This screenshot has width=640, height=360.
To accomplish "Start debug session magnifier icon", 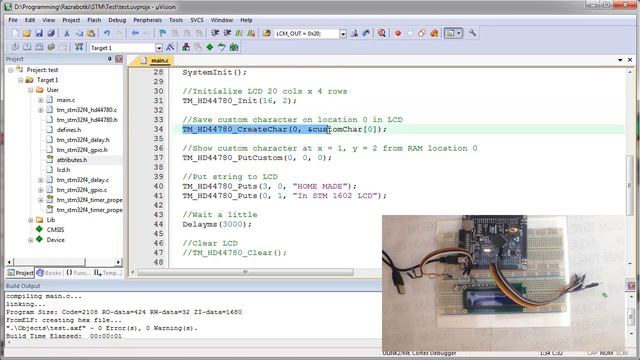I will (382, 33).
